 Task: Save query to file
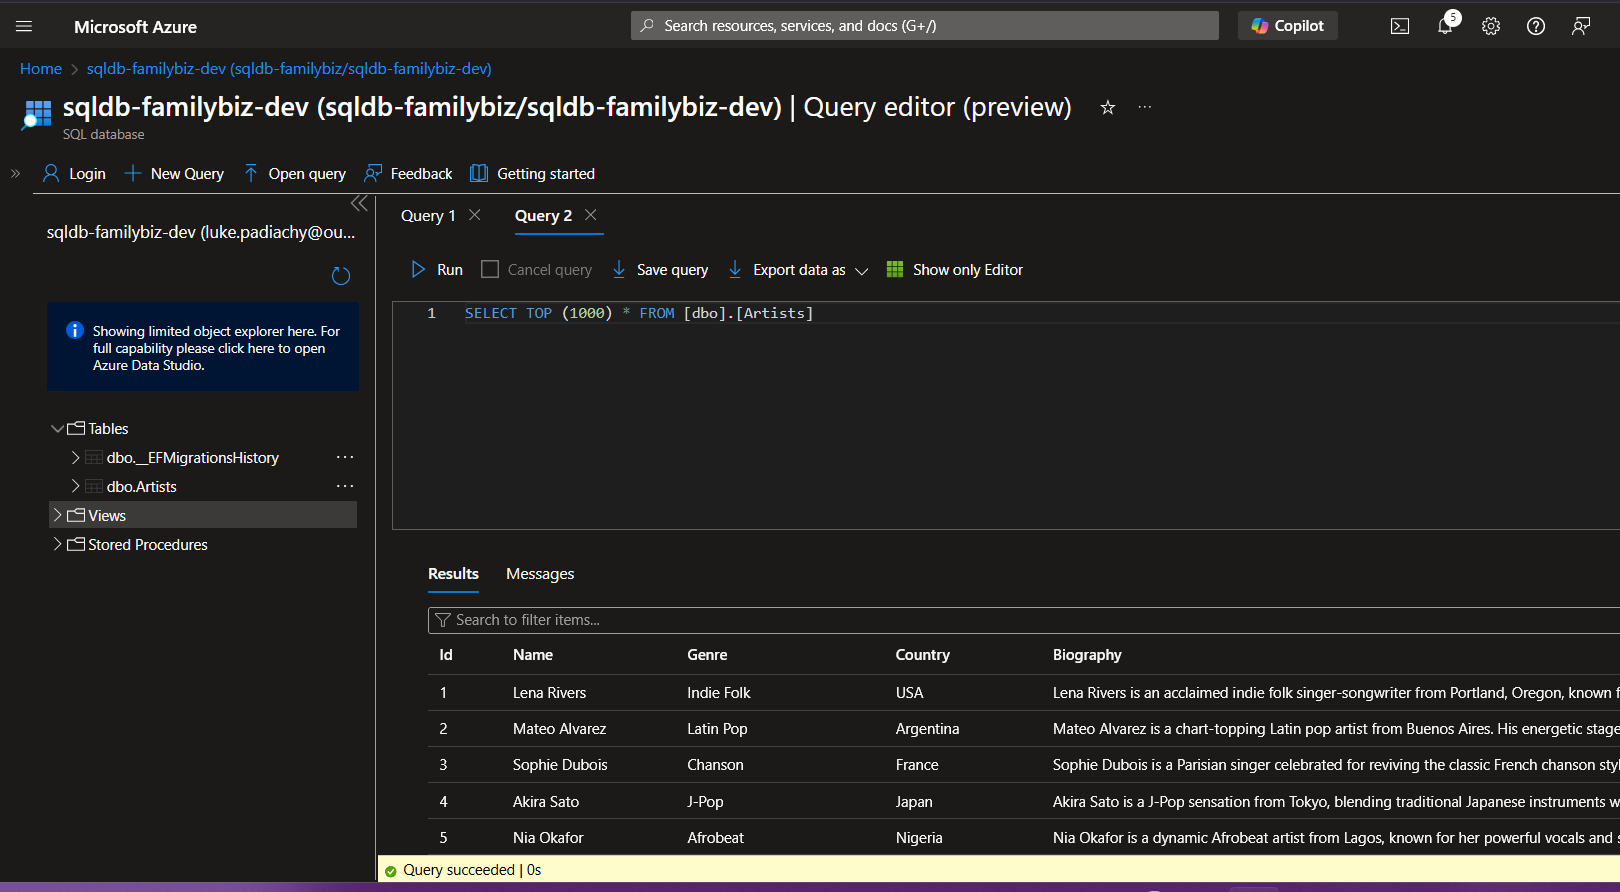point(660,270)
